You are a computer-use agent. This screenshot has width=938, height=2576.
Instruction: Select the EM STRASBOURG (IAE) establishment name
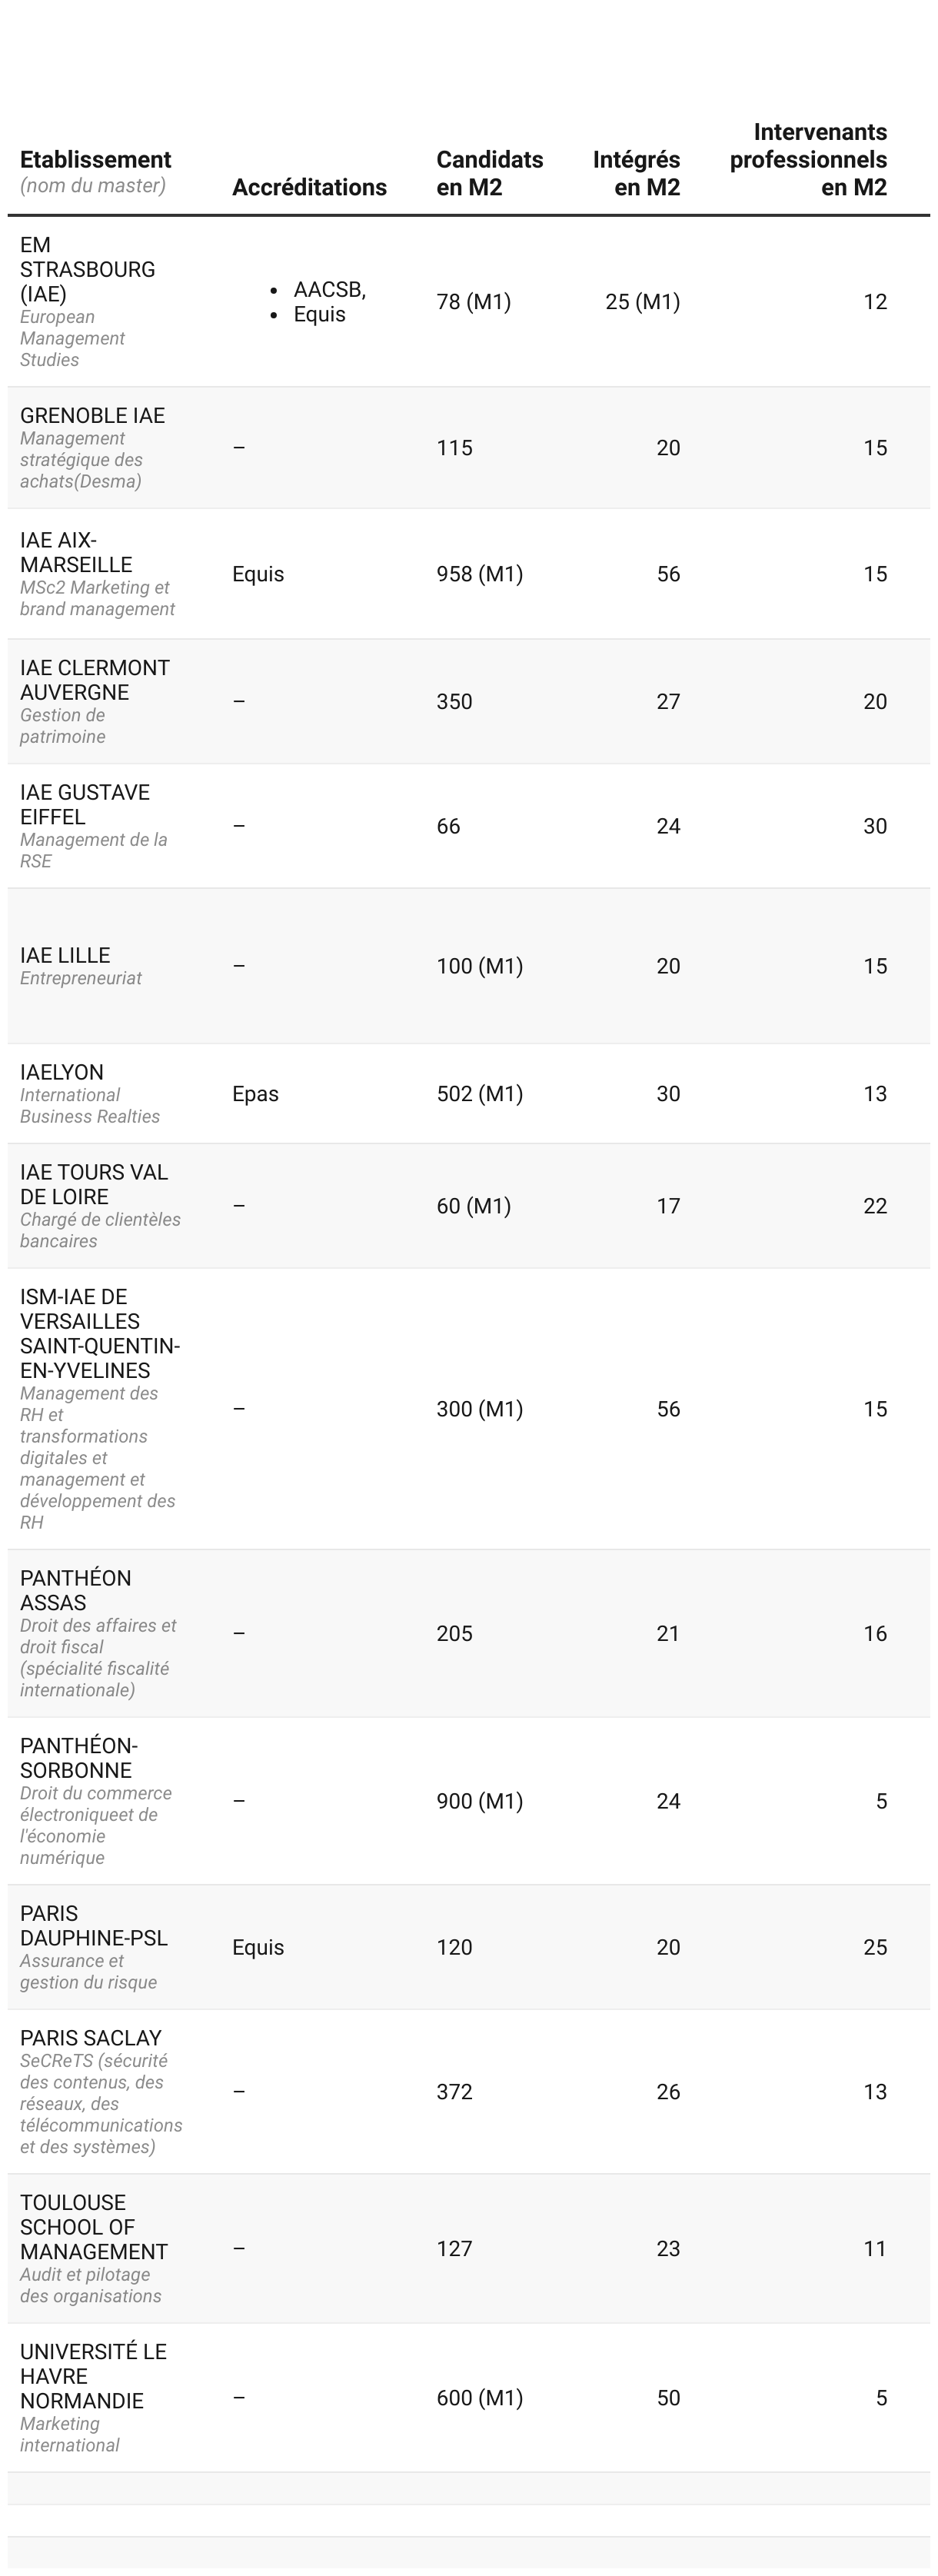click(87, 269)
